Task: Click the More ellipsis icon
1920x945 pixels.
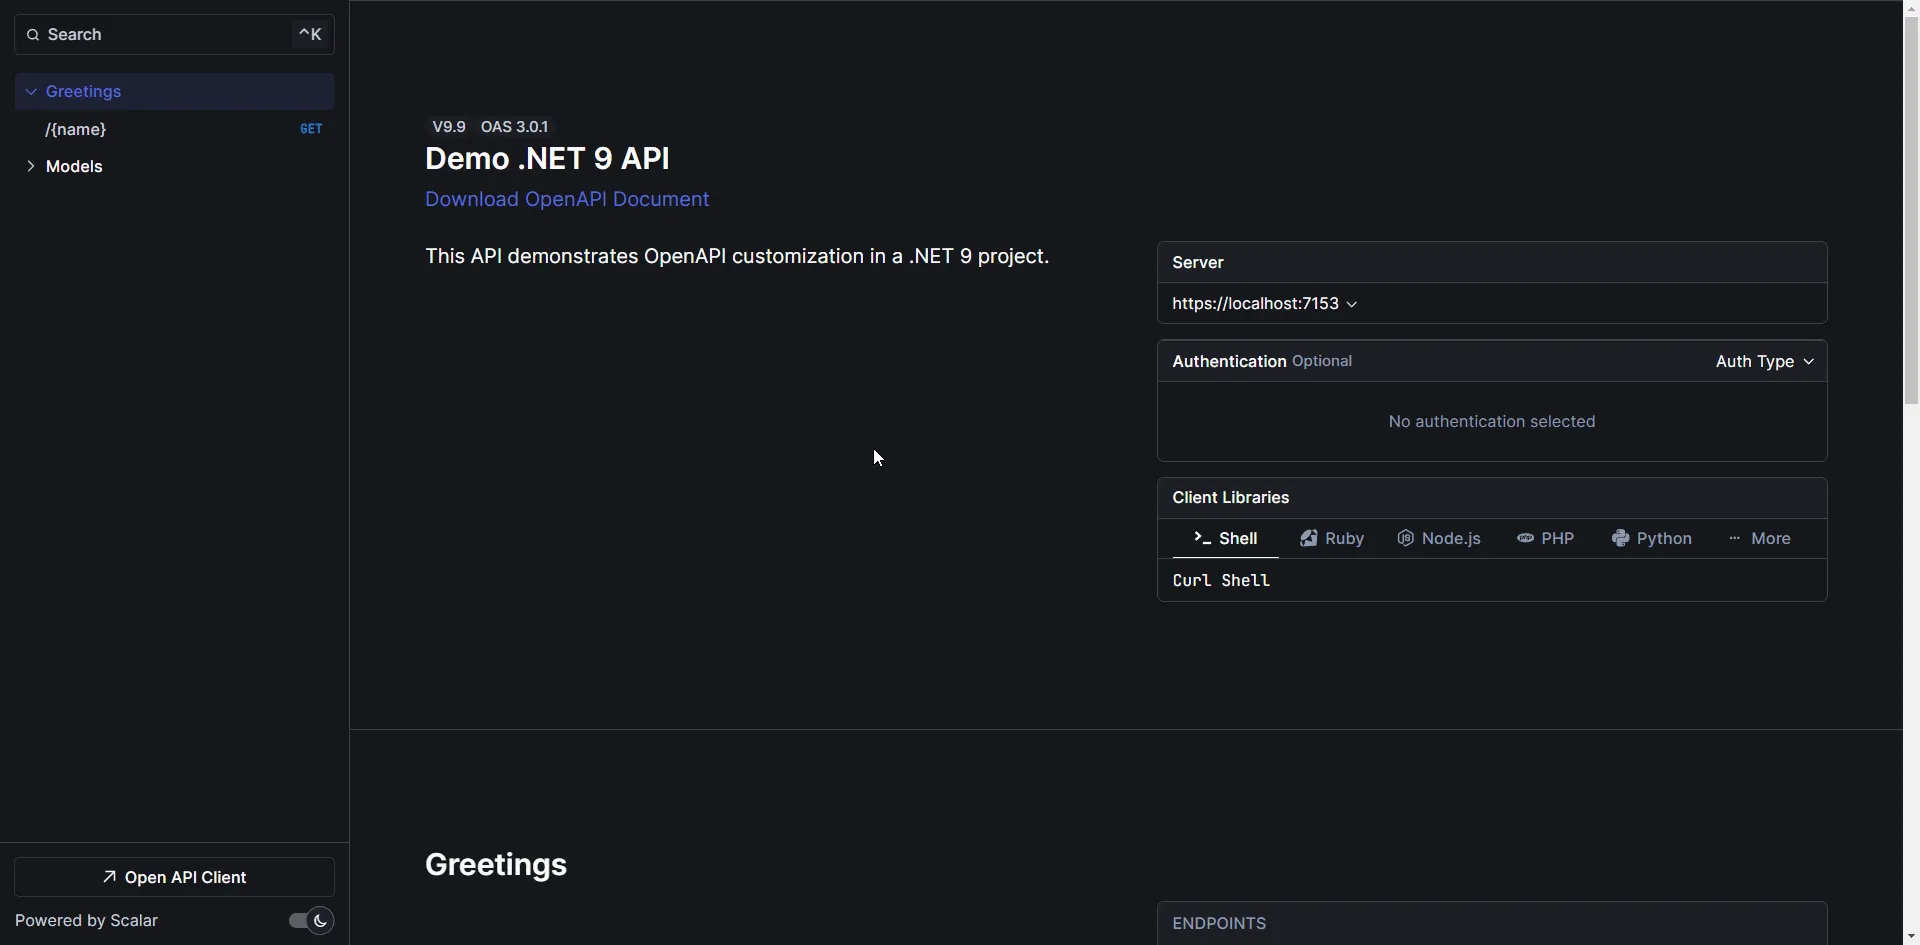Action: click(x=1734, y=539)
